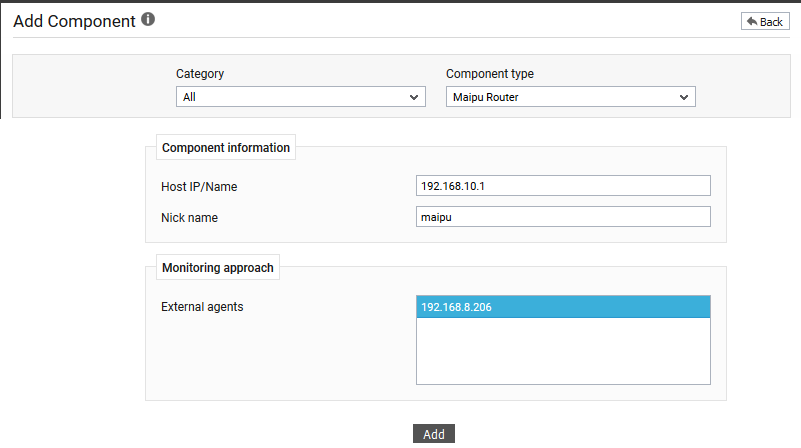
Task: Click the empty area of External agents list
Action: 563,351
